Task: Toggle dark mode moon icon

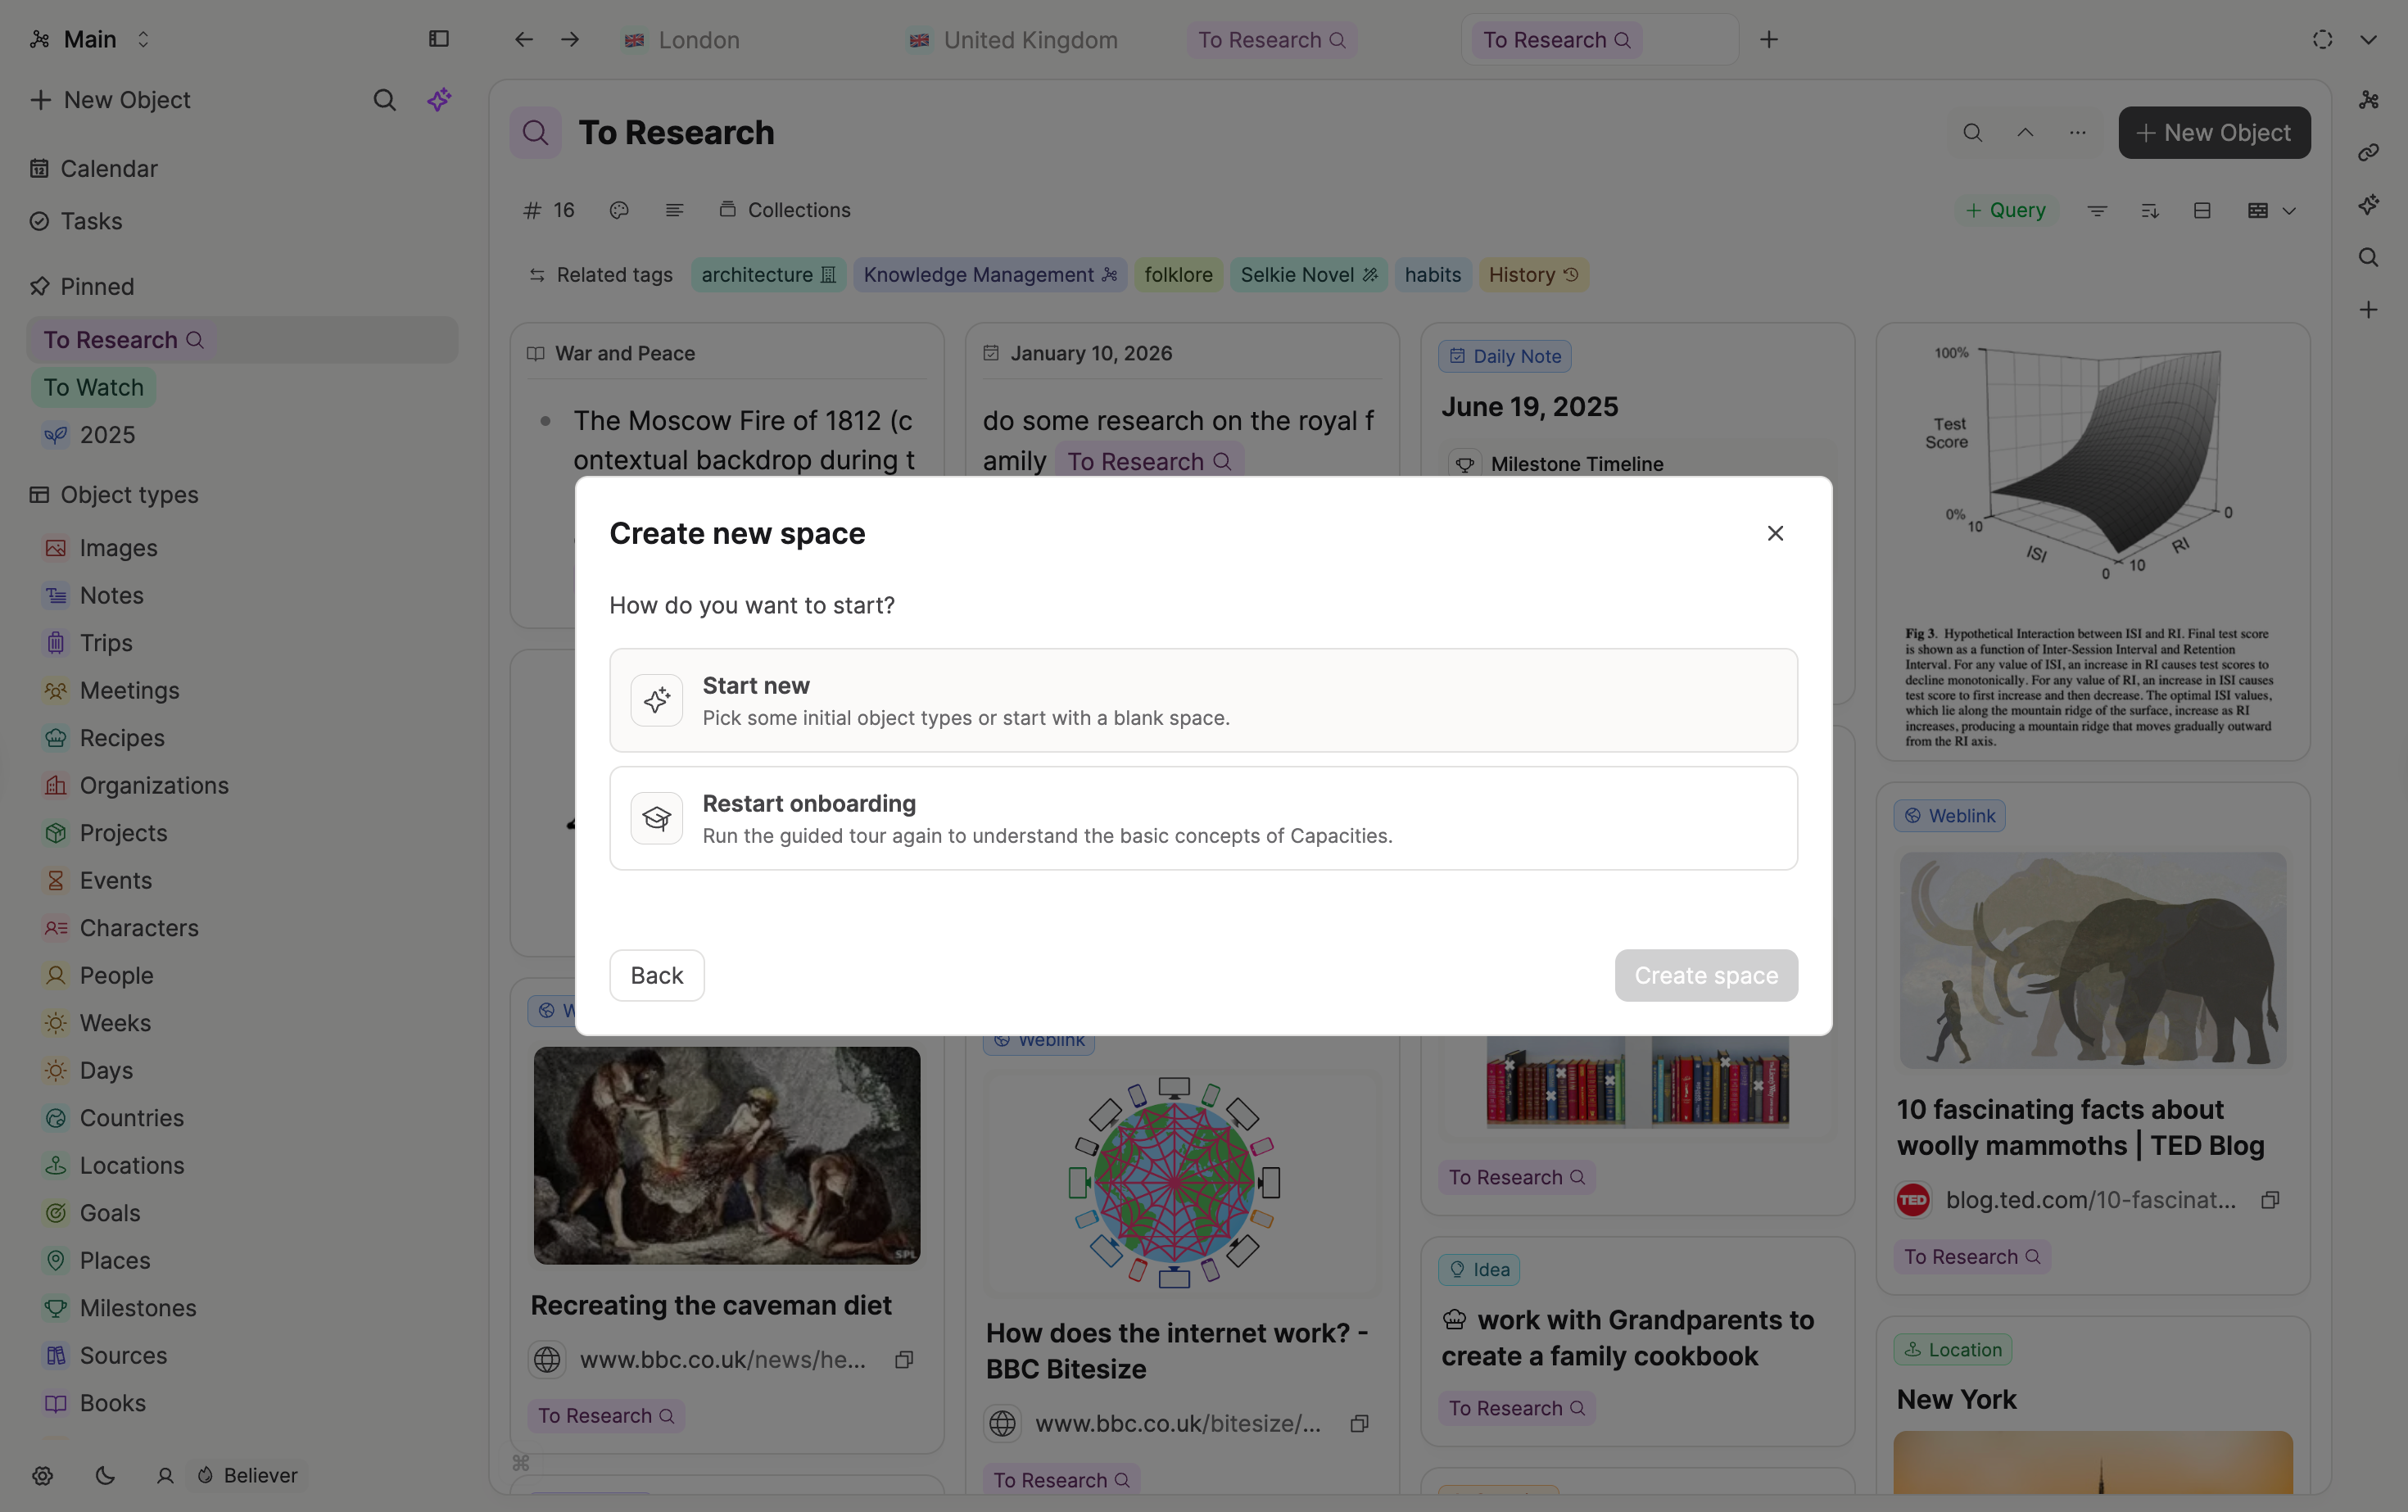Action: pyautogui.click(x=105, y=1475)
